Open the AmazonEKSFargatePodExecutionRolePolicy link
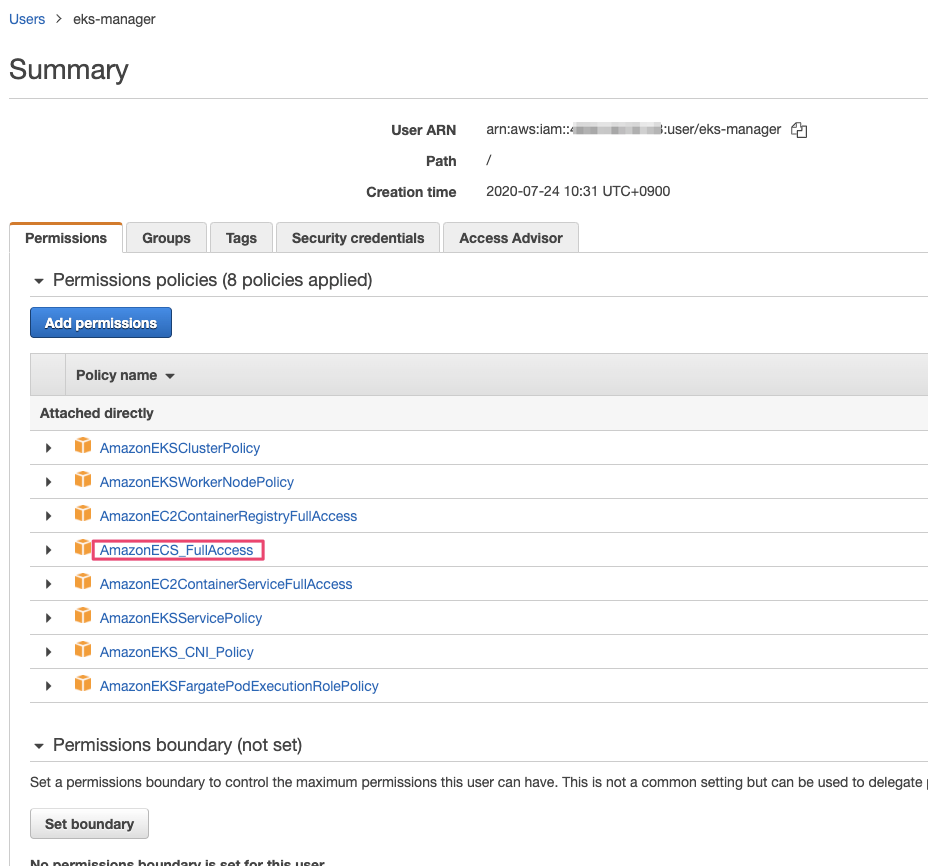The height and width of the screenshot is (866, 928). click(x=239, y=686)
